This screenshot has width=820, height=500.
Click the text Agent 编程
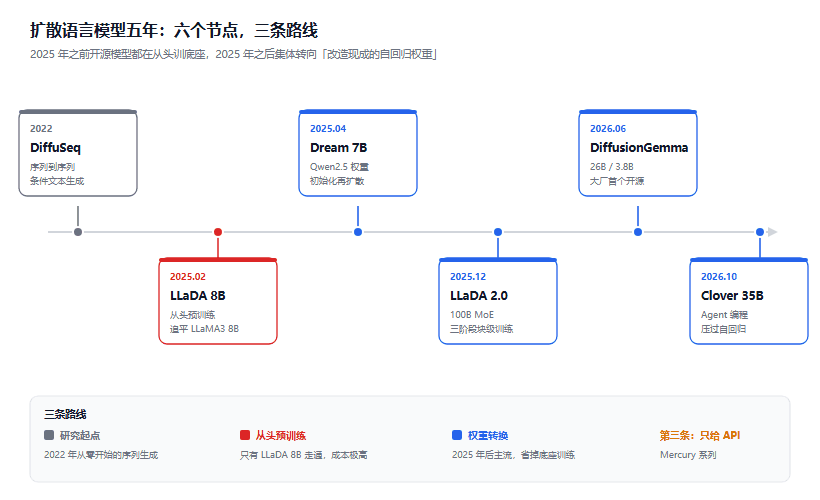[x=725, y=315]
